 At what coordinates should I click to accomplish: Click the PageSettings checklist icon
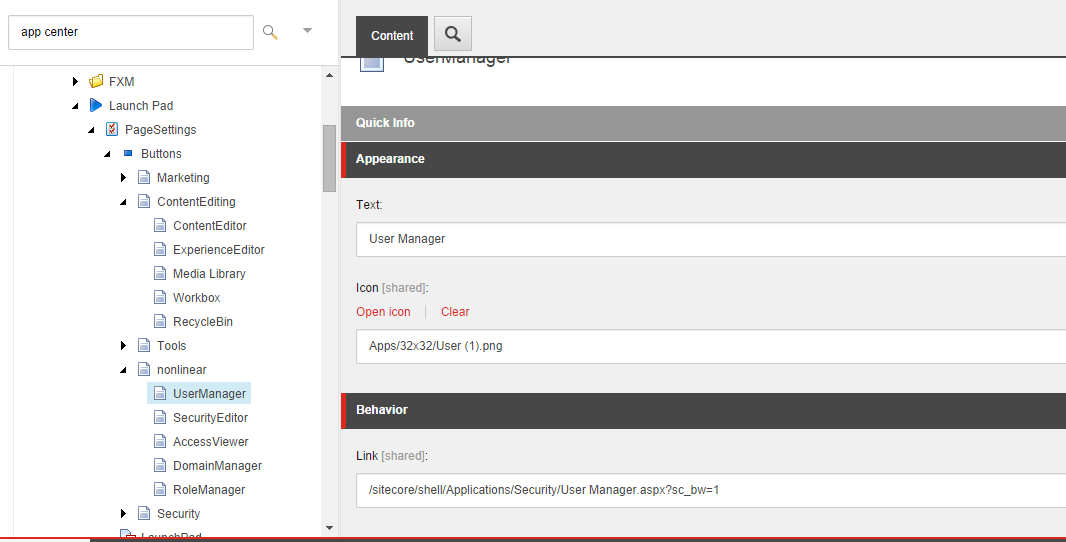112,129
